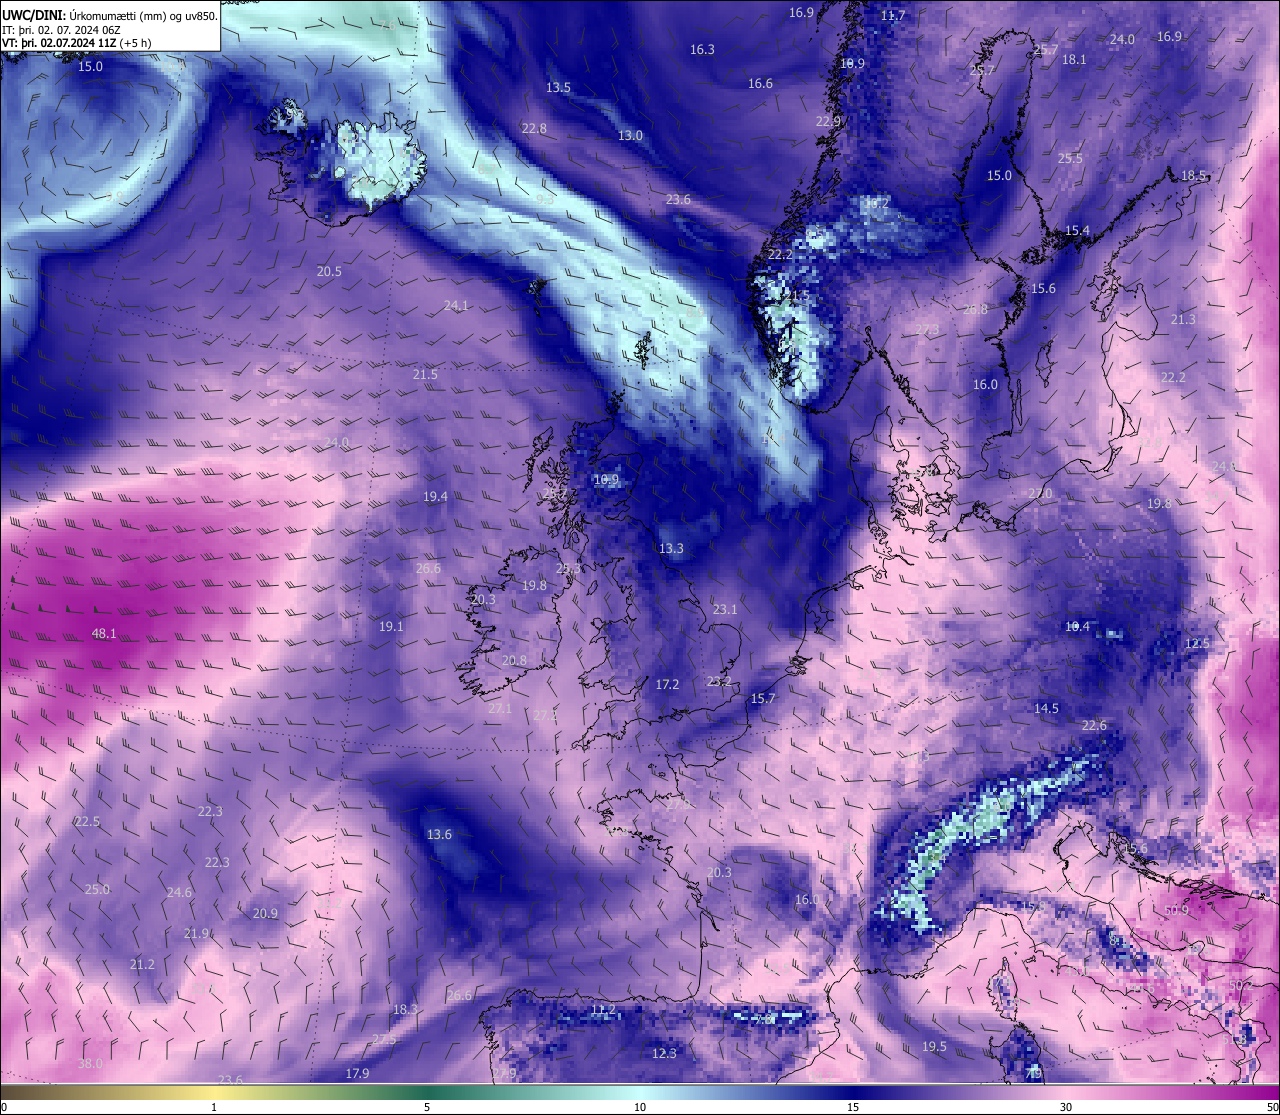Click the 13.6 value in the Bay of Biscay
This screenshot has height=1115, width=1280.
point(439,834)
